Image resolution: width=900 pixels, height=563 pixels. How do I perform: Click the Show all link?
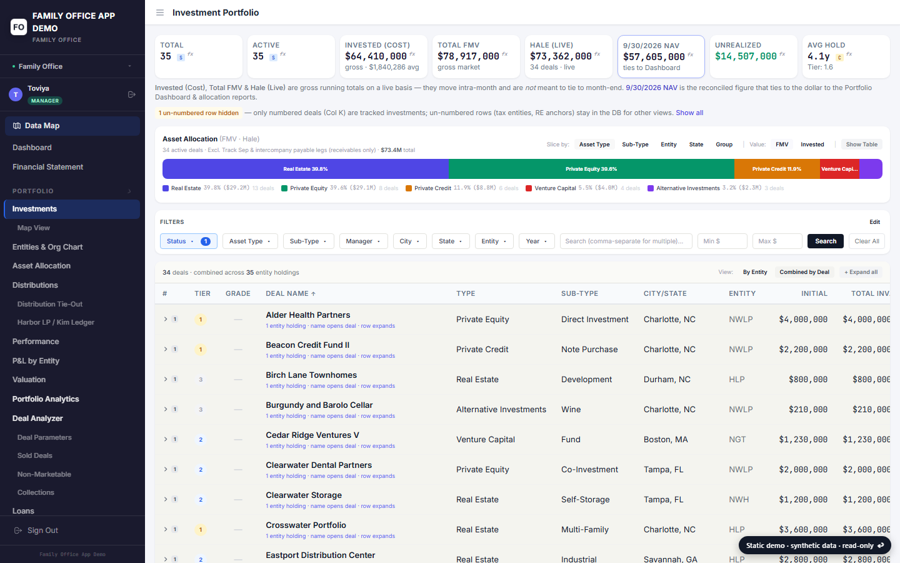[x=689, y=113]
